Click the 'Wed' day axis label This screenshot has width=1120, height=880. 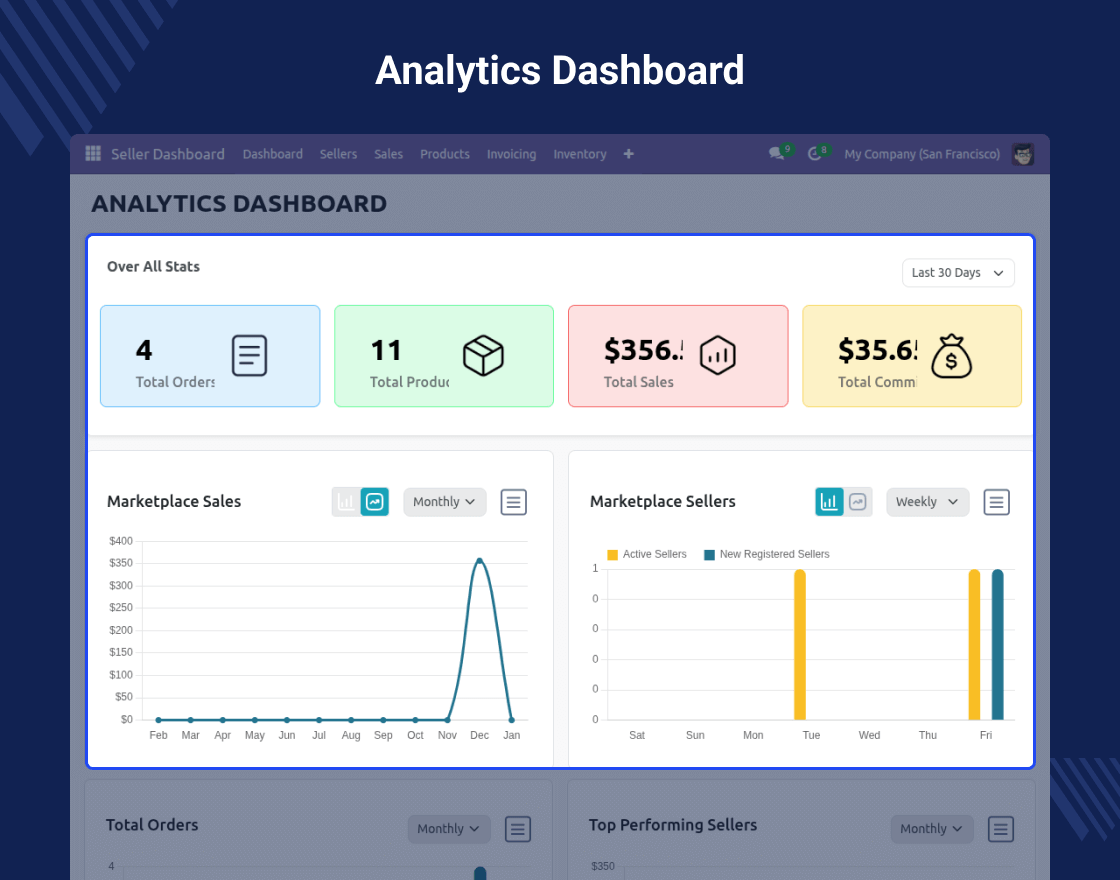tap(869, 735)
